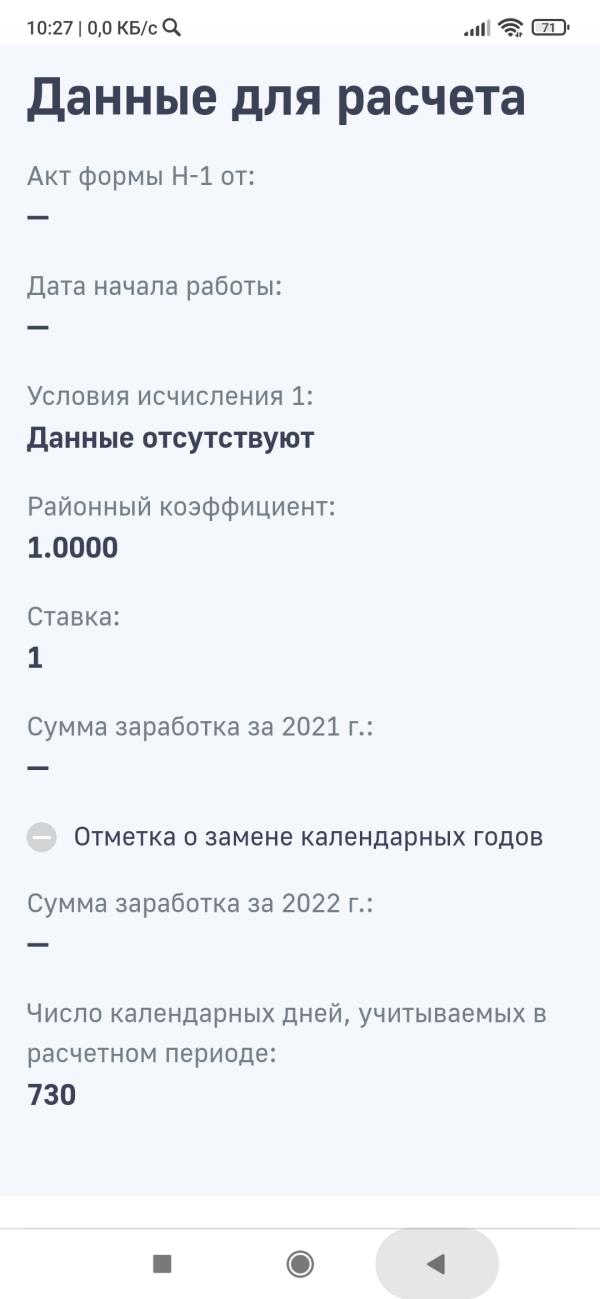The width and height of the screenshot is (600, 1299).
Task: Tap the battery indicator icon
Action: (550, 28)
